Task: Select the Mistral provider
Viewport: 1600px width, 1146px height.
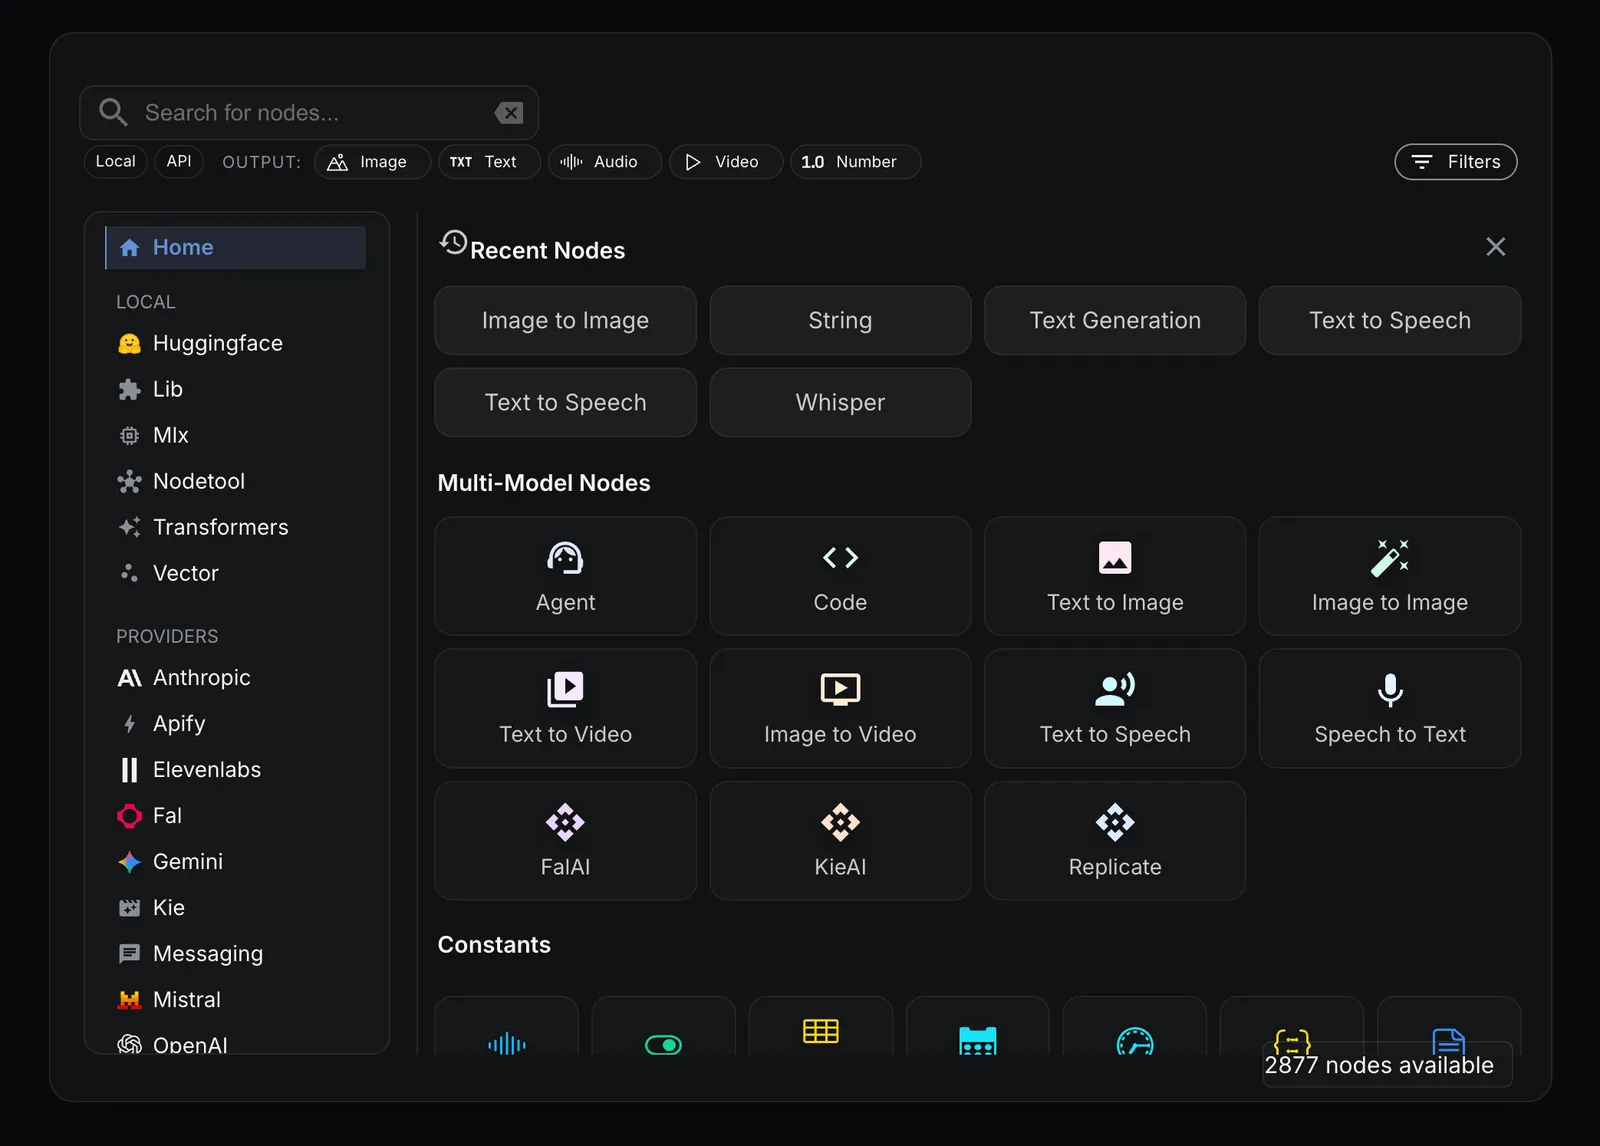Action: pos(236,999)
